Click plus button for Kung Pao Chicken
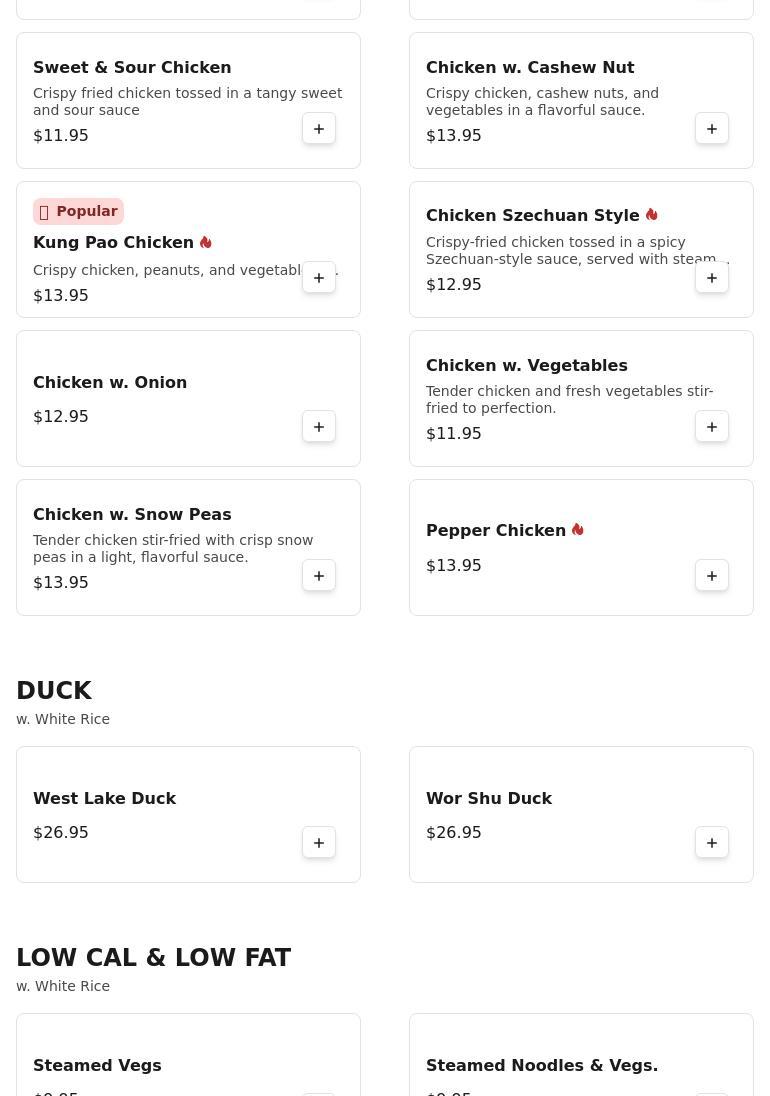 coord(319,277)
